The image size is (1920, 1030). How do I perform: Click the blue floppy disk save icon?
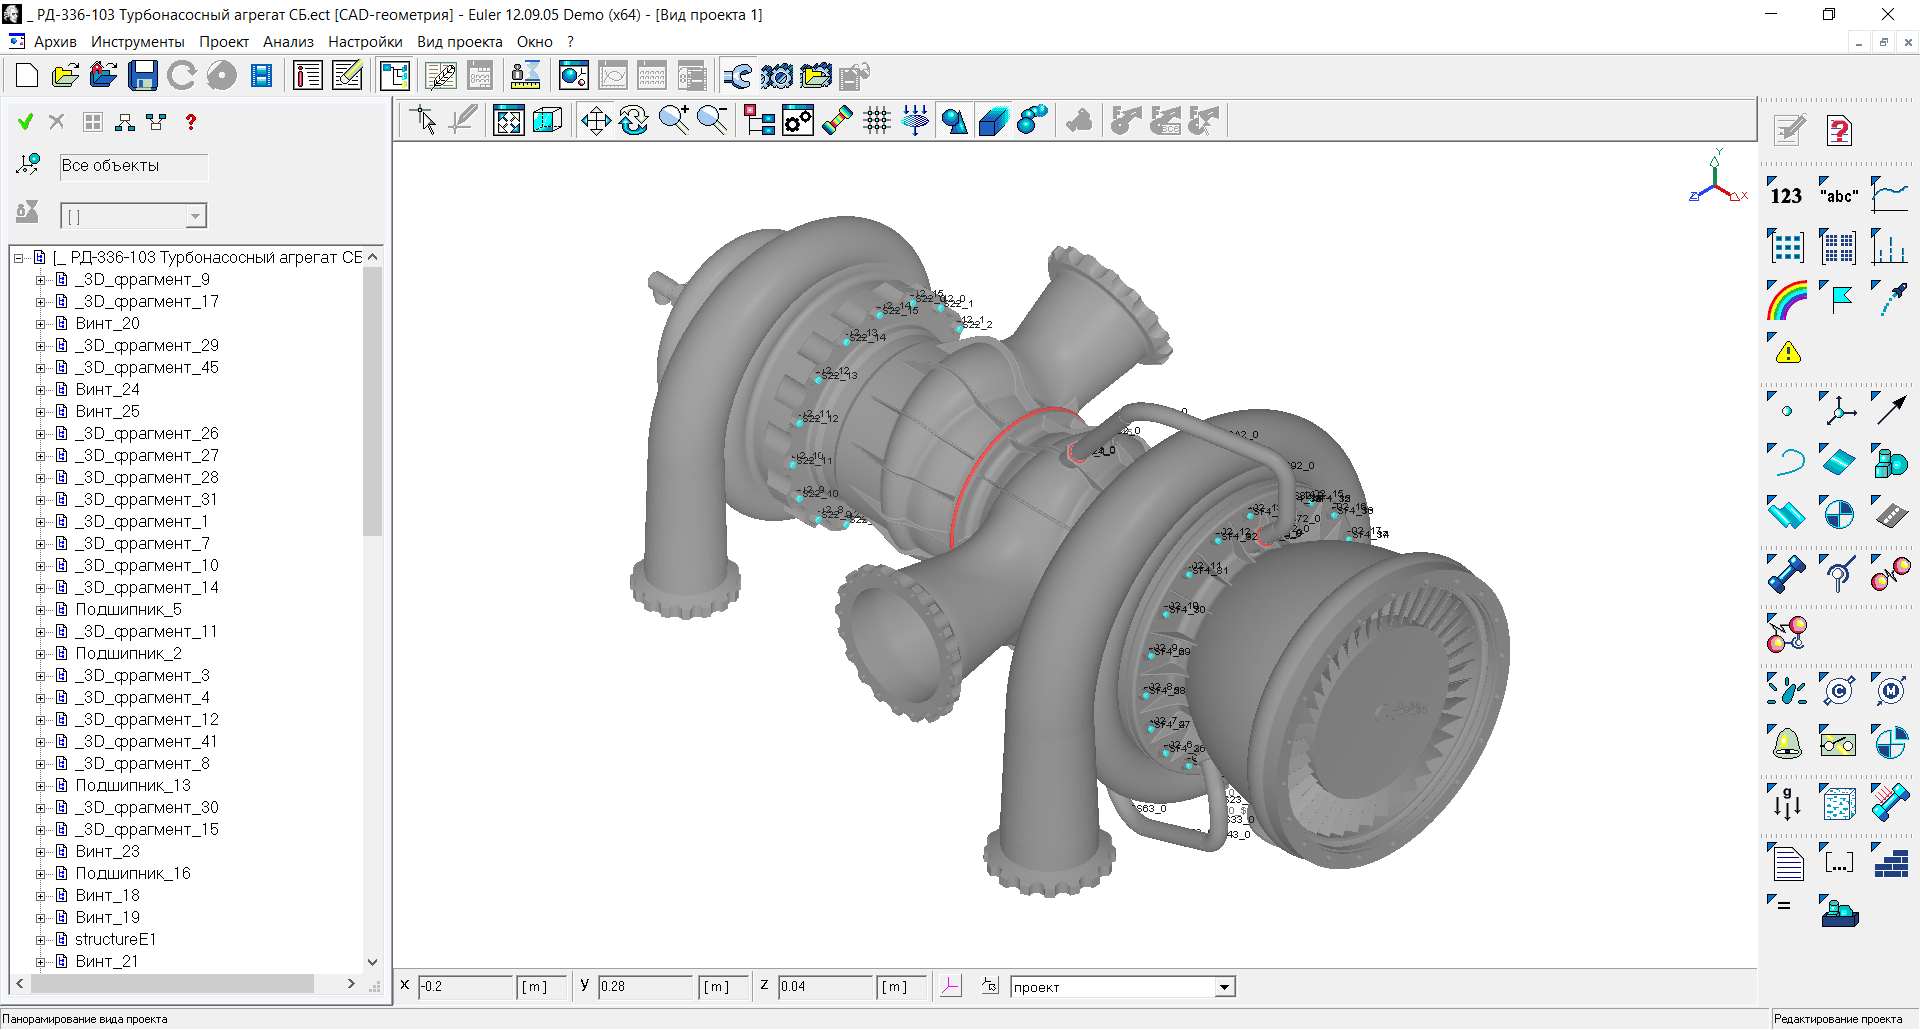pyautogui.click(x=143, y=76)
